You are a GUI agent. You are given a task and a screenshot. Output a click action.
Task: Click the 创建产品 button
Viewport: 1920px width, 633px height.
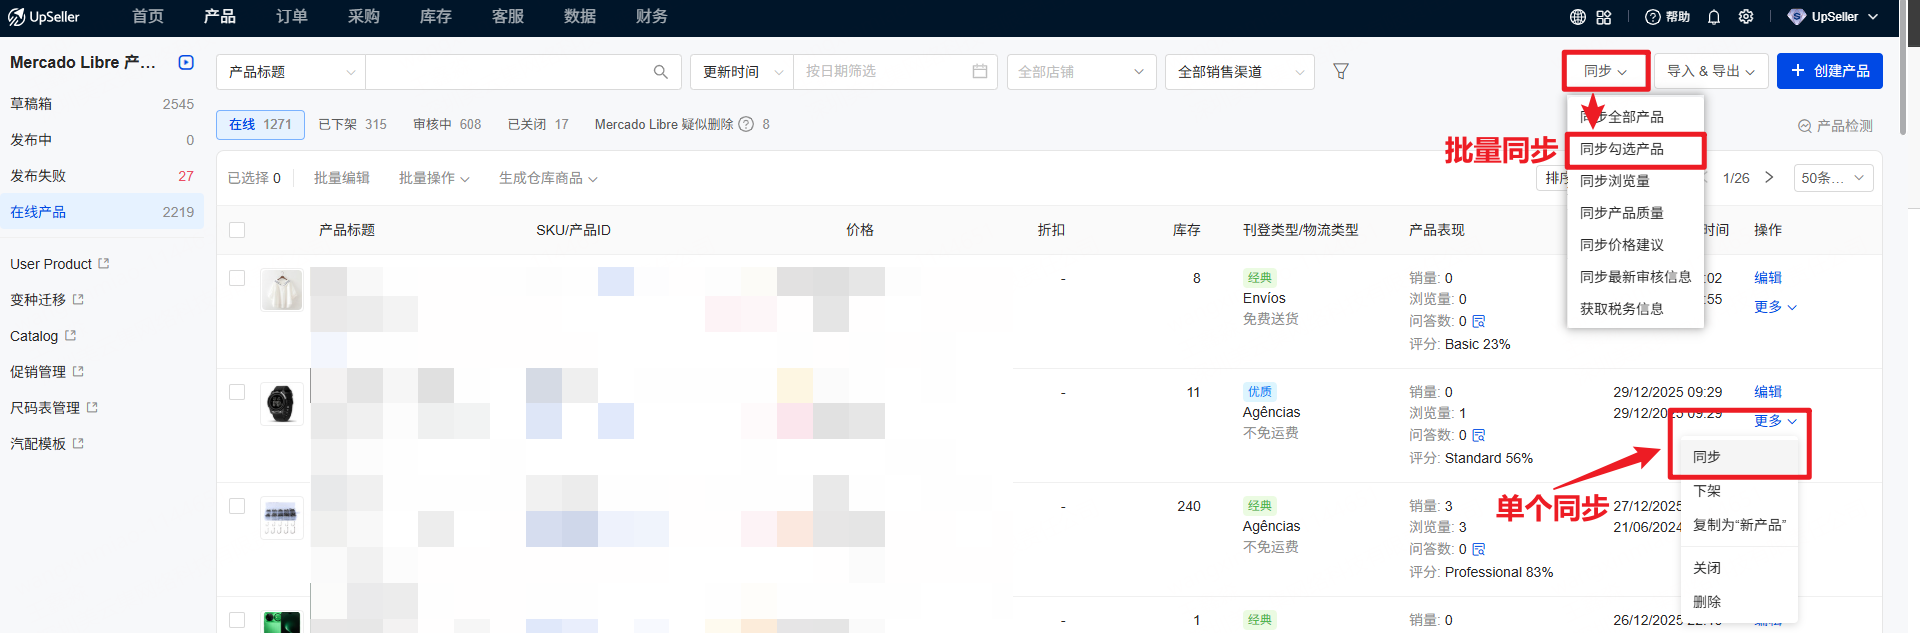1829,71
